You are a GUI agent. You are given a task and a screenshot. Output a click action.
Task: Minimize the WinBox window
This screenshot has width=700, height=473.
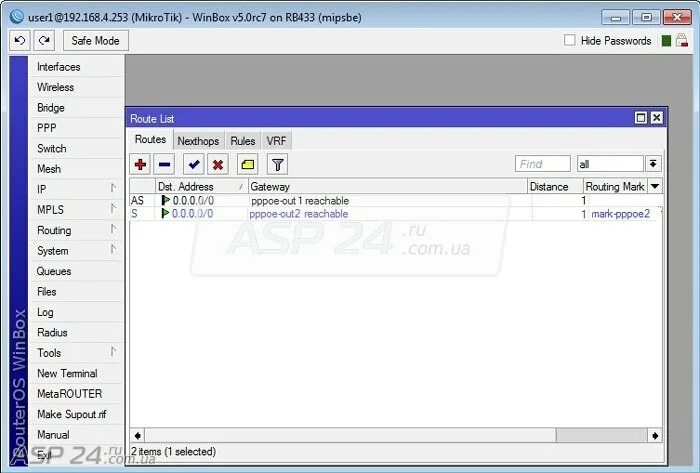click(616, 17)
